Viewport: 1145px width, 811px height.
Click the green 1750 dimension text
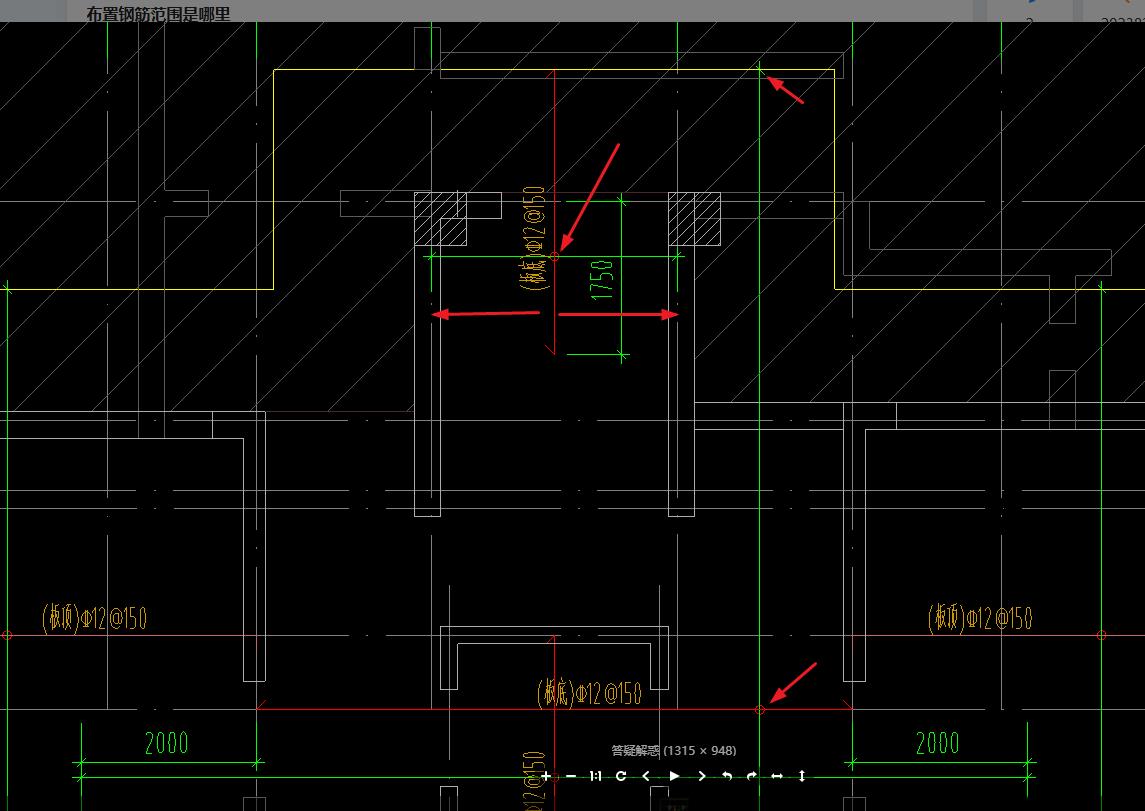tap(602, 280)
